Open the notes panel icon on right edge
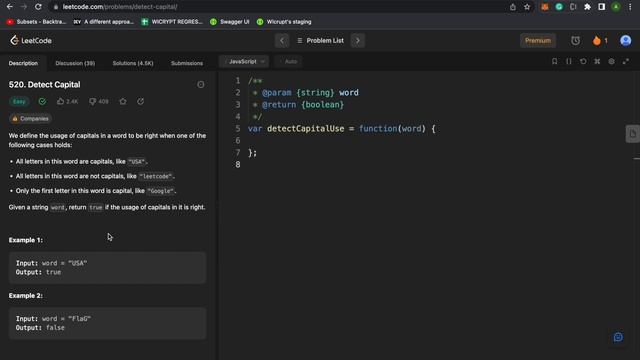The image size is (640, 360). pyautogui.click(x=632, y=134)
